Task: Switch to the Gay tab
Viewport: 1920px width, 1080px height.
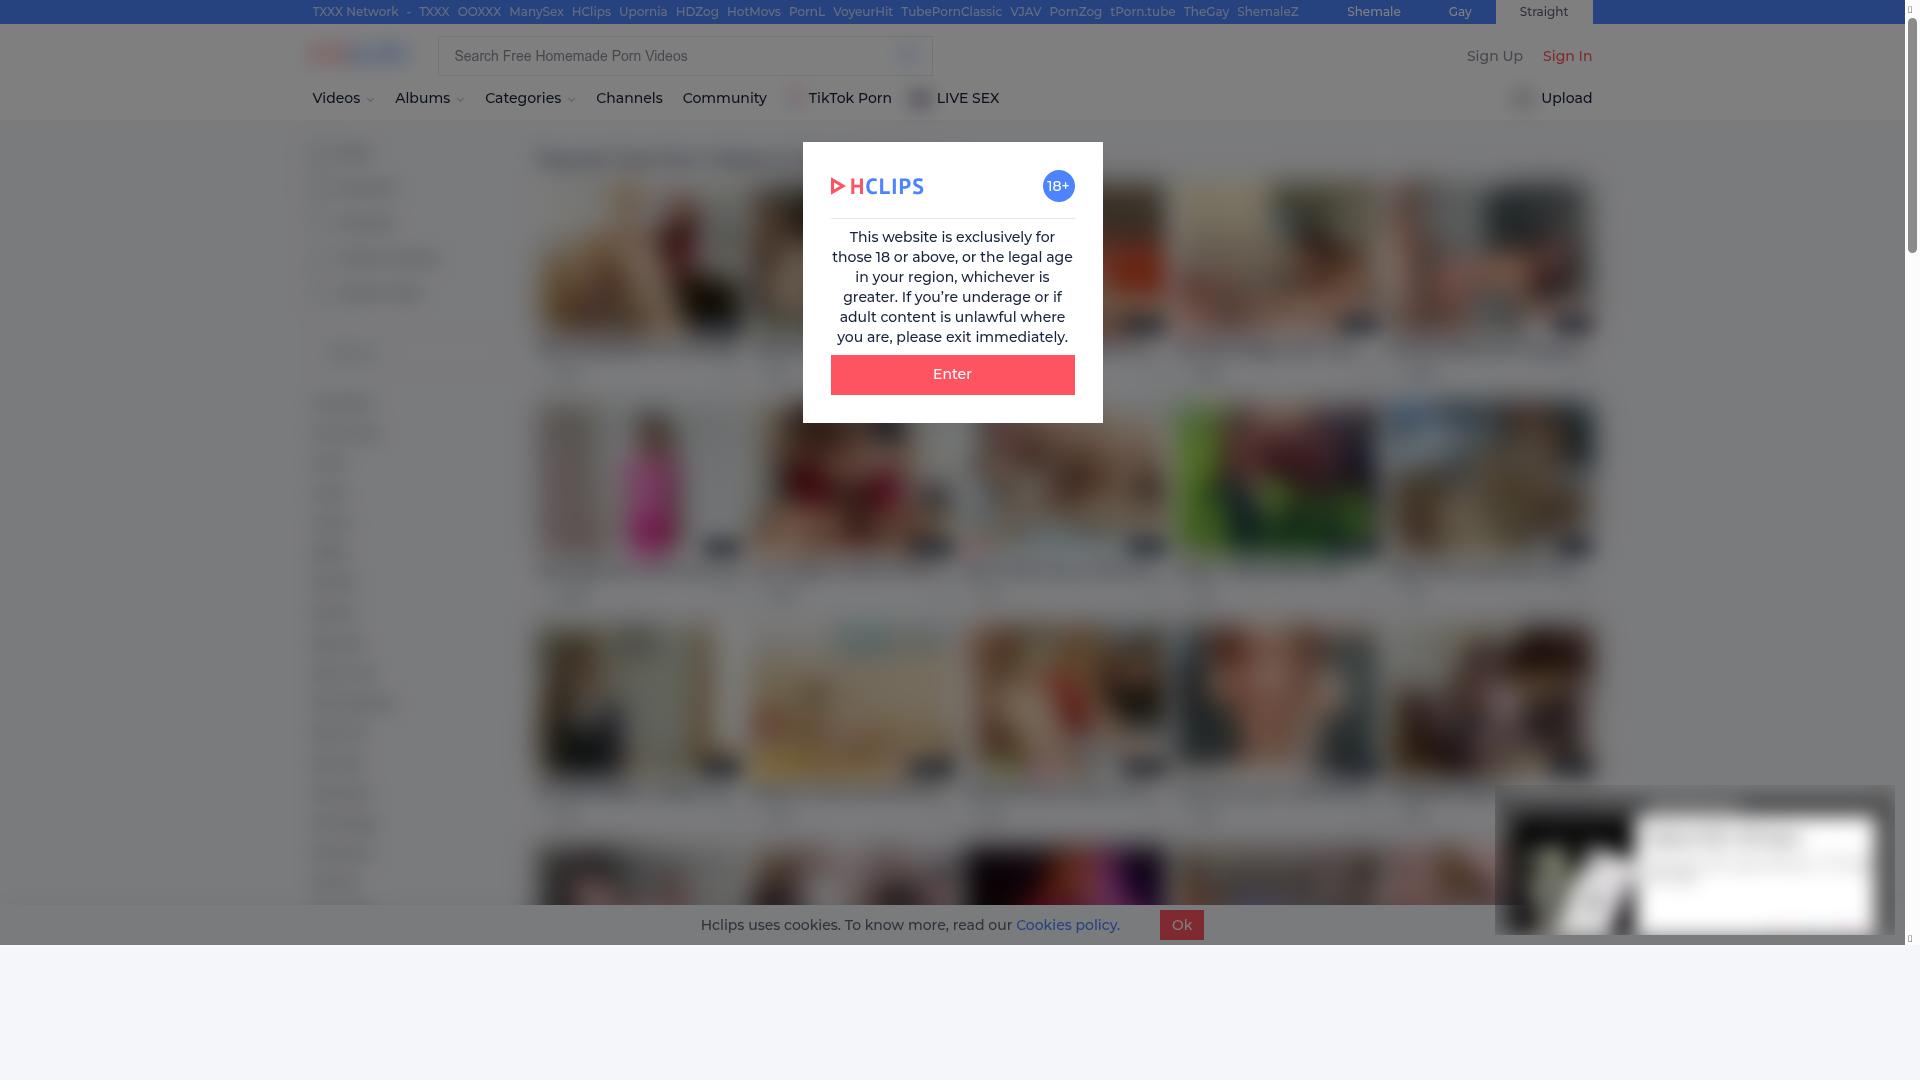Action: (x=1460, y=11)
